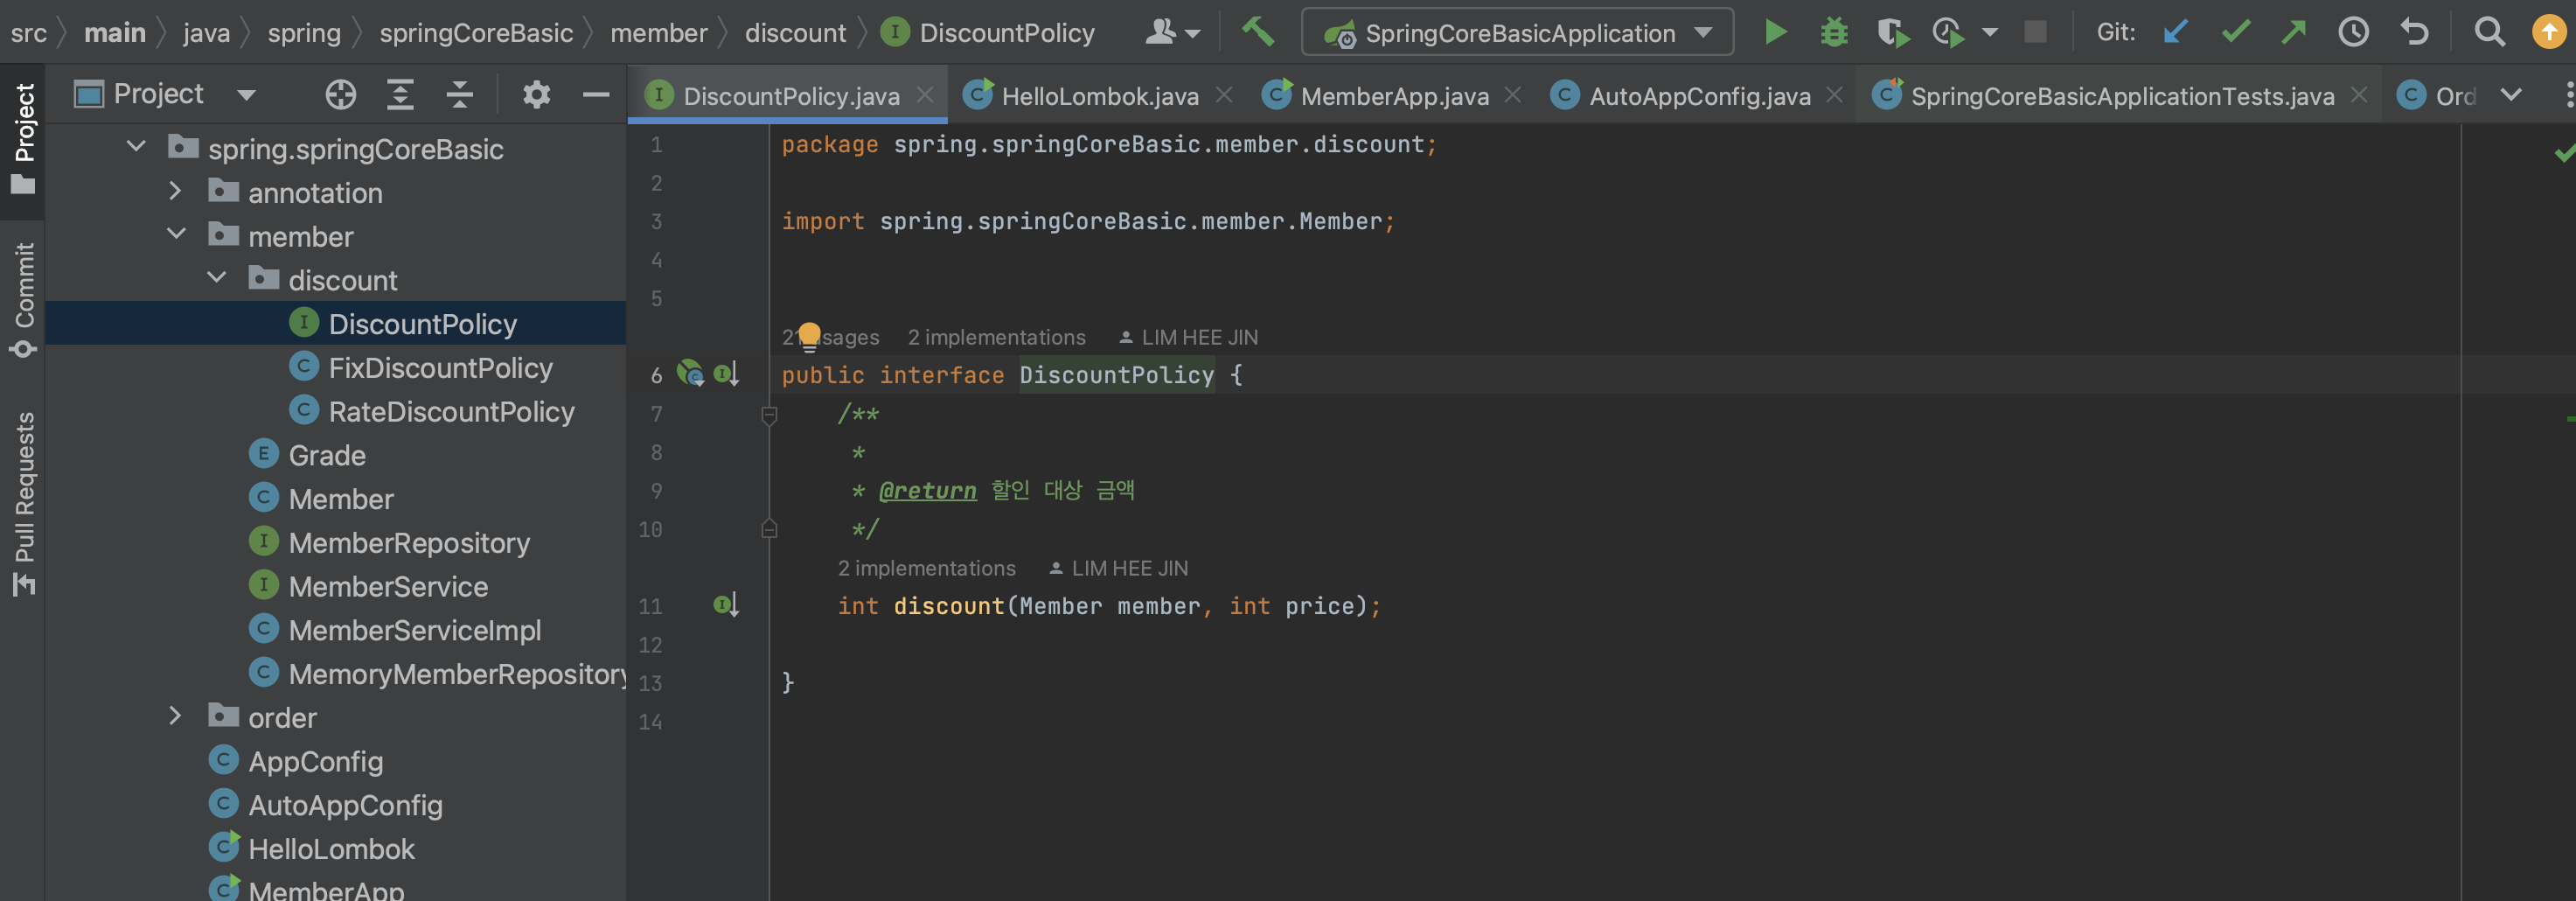Run SpringCoreBasicApplication with the green play button
This screenshot has height=901, width=2576.
[1775, 33]
